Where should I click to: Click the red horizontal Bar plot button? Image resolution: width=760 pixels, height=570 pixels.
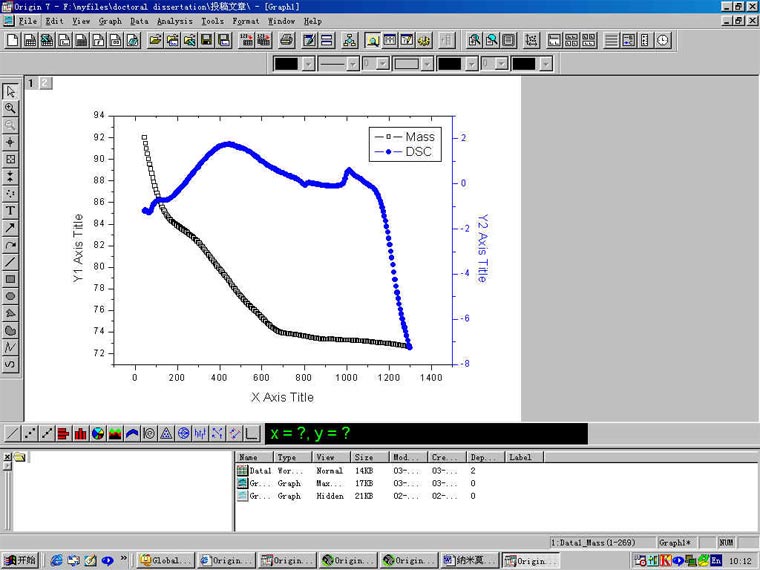tap(63, 433)
